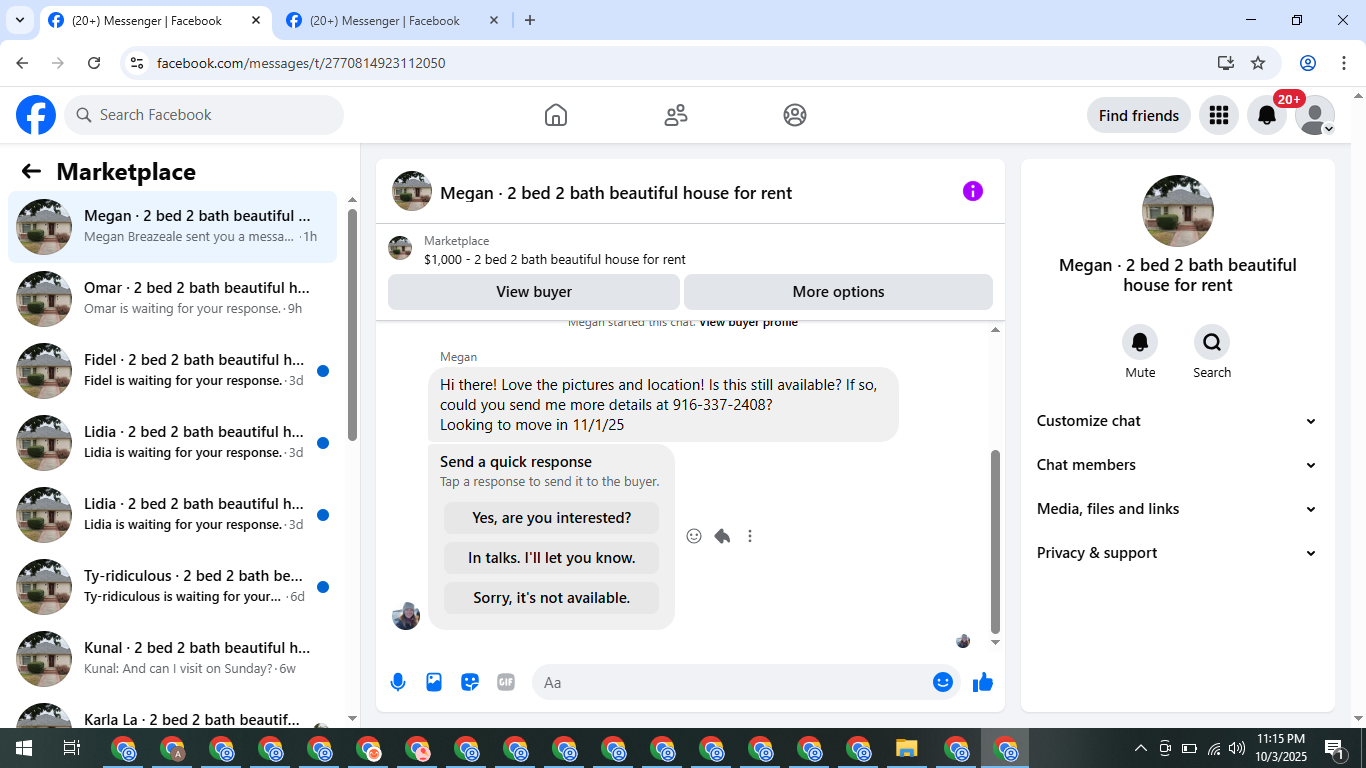Open the Kunal conversation

point(172,659)
